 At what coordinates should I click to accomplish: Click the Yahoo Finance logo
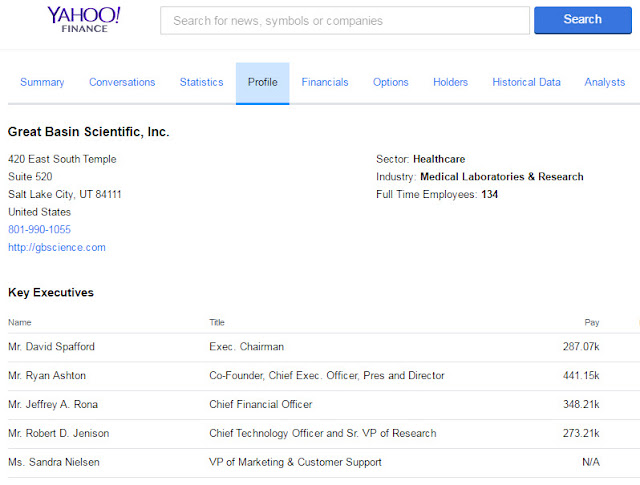[x=84, y=20]
